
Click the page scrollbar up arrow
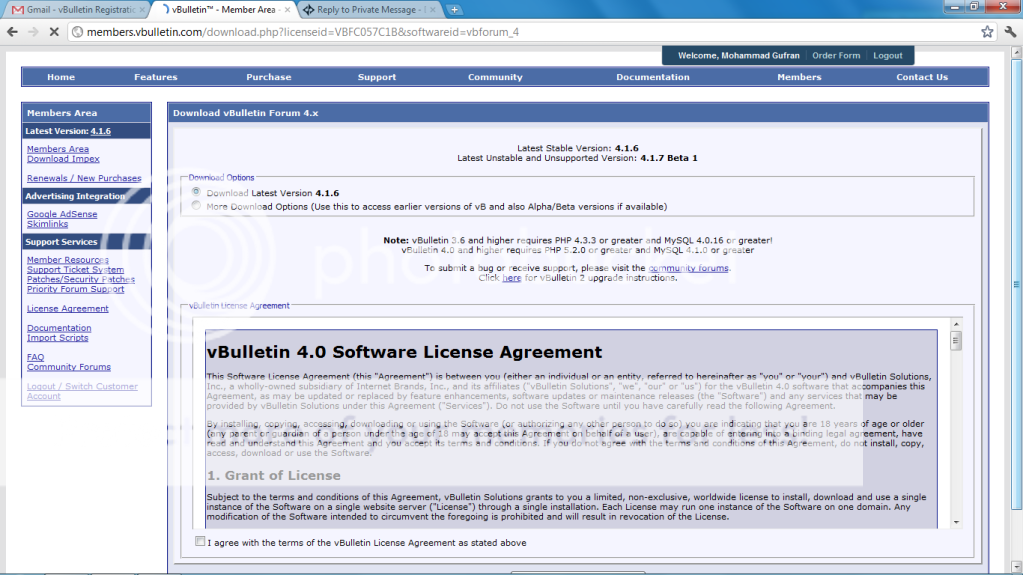click(x=1016, y=51)
